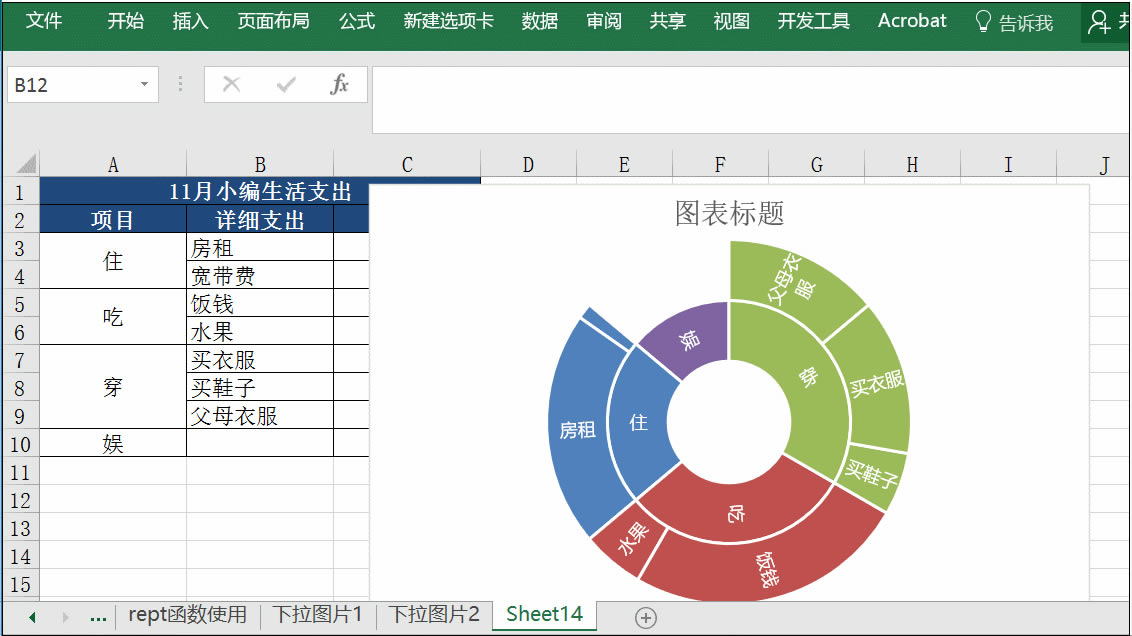The height and width of the screenshot is (636, 1132).
Task: Switch to the 开始 ribbon tab
Action: point(126,21)
